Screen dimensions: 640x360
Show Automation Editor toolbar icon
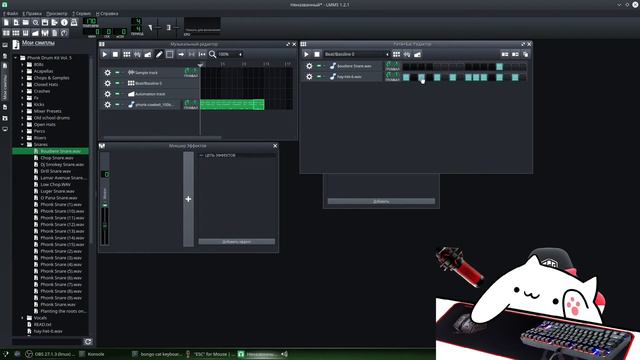(x=36, y=33)
